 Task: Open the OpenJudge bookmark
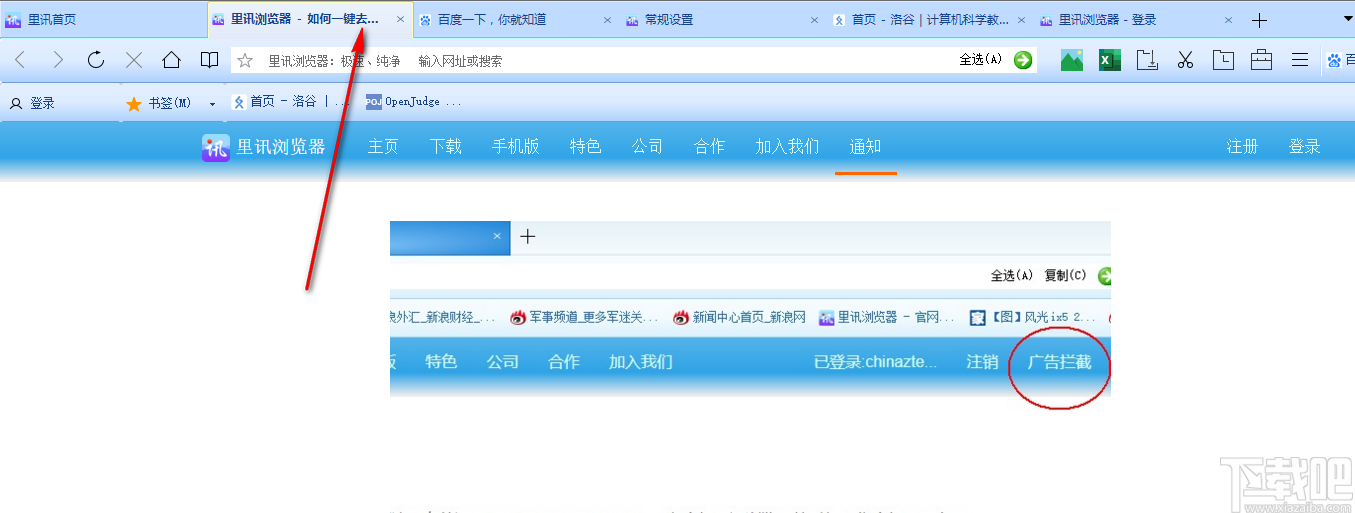(414, 102)
